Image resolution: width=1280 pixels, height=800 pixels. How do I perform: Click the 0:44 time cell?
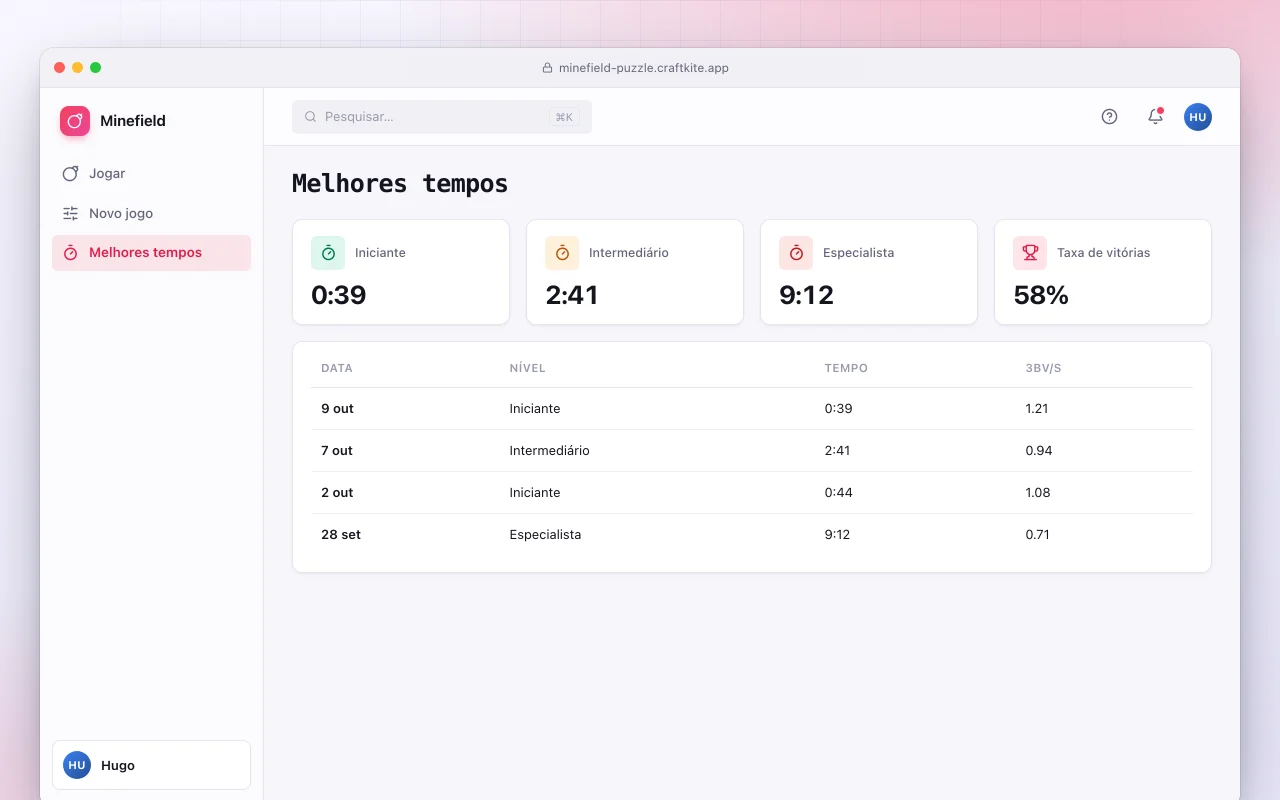pos(838,493)
